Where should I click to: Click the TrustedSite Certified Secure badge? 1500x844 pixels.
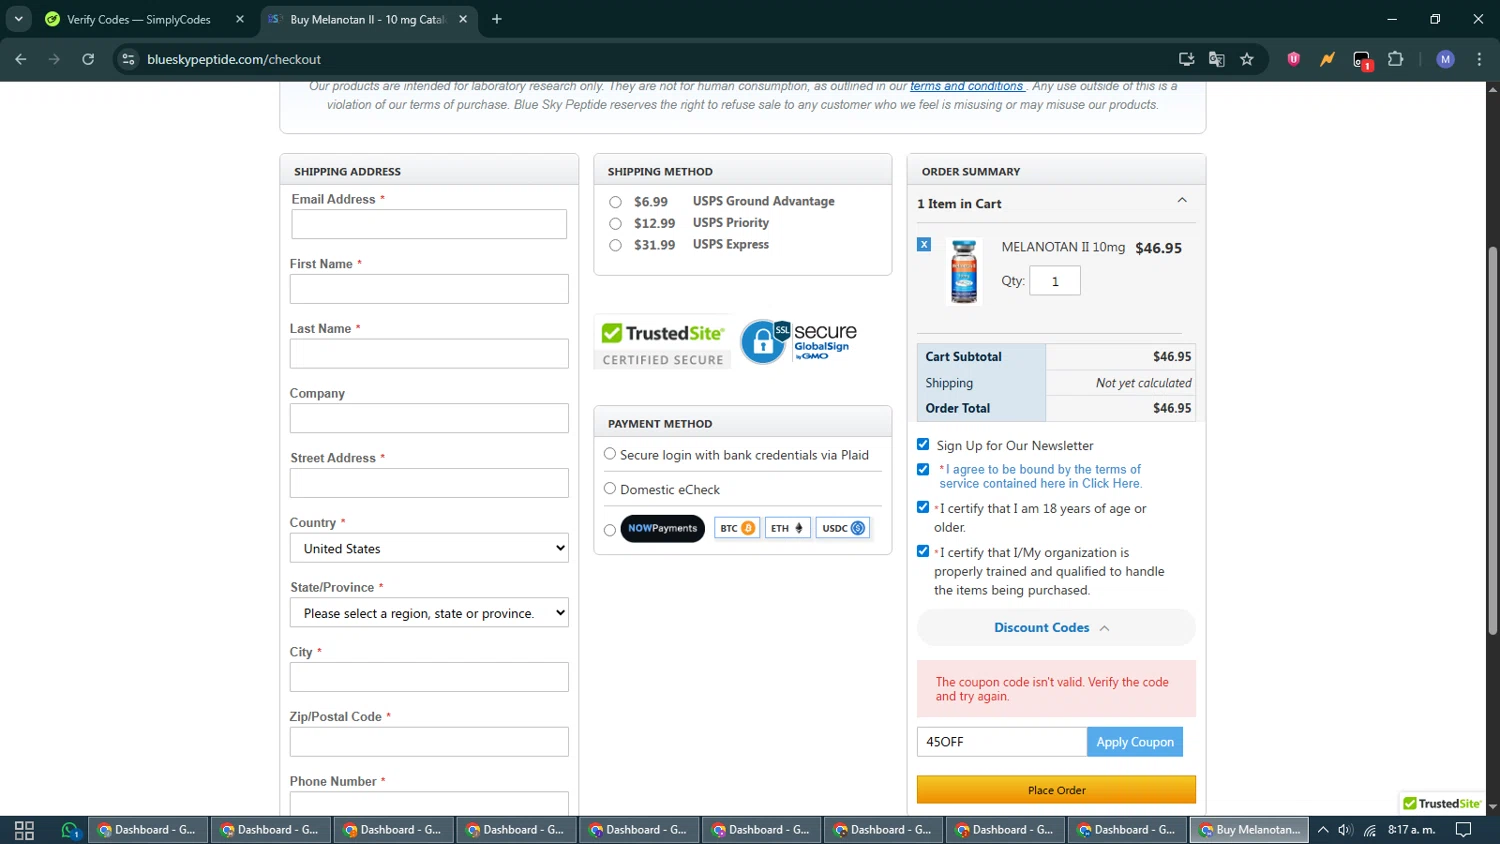pyautogui.click(x=662, y=343)
